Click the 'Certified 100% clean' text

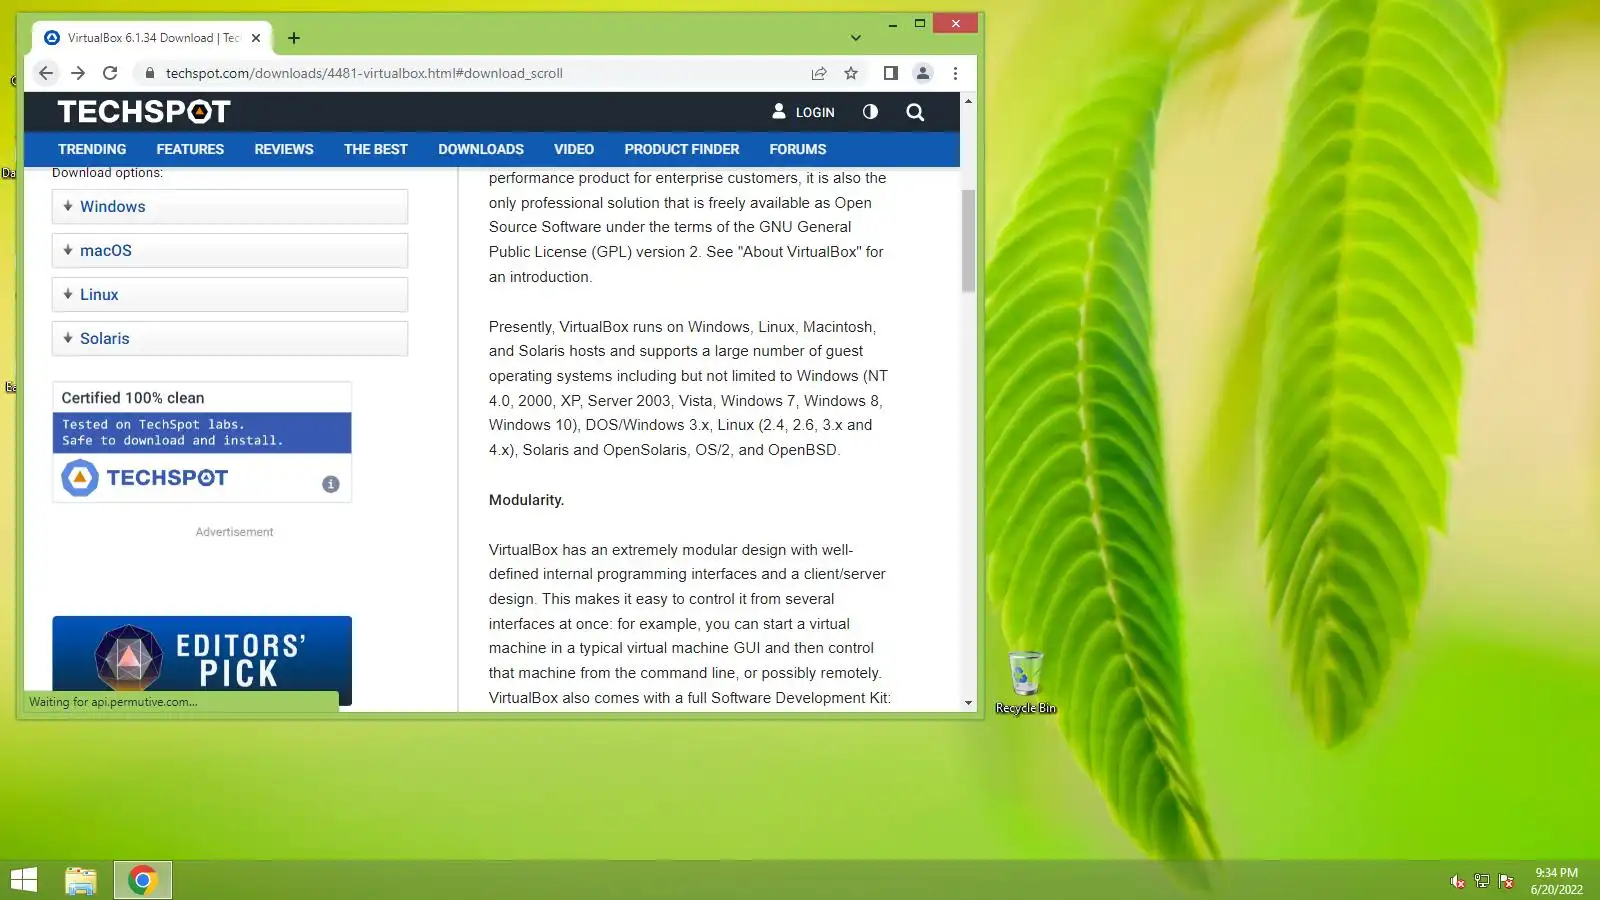tap(133, 398)
